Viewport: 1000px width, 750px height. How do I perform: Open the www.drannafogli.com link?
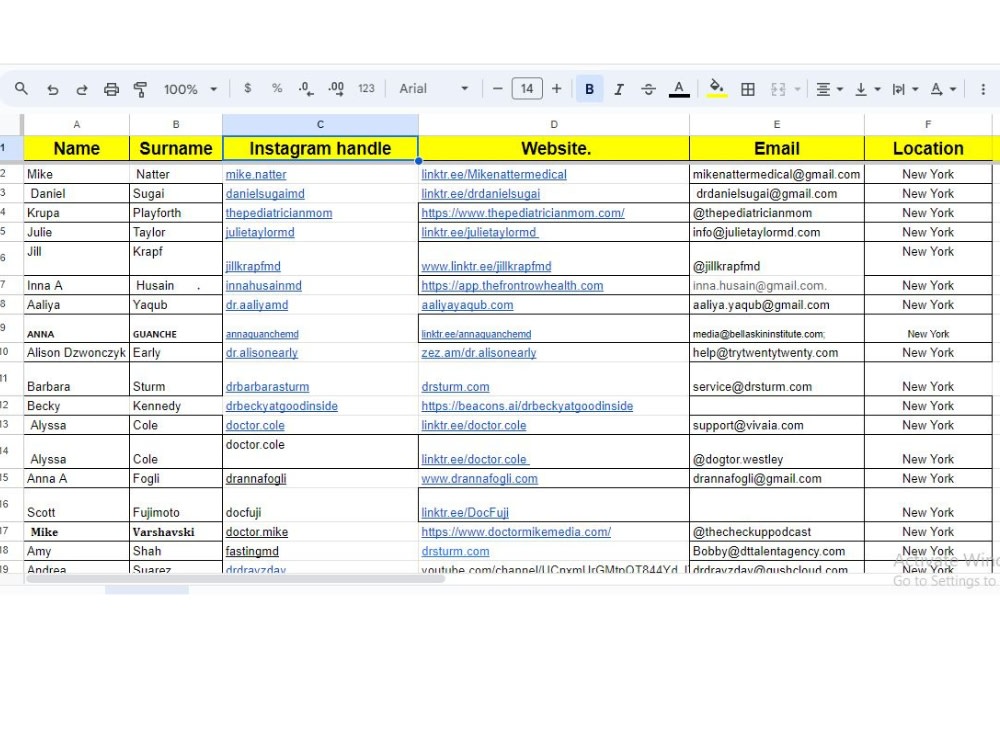480,479
